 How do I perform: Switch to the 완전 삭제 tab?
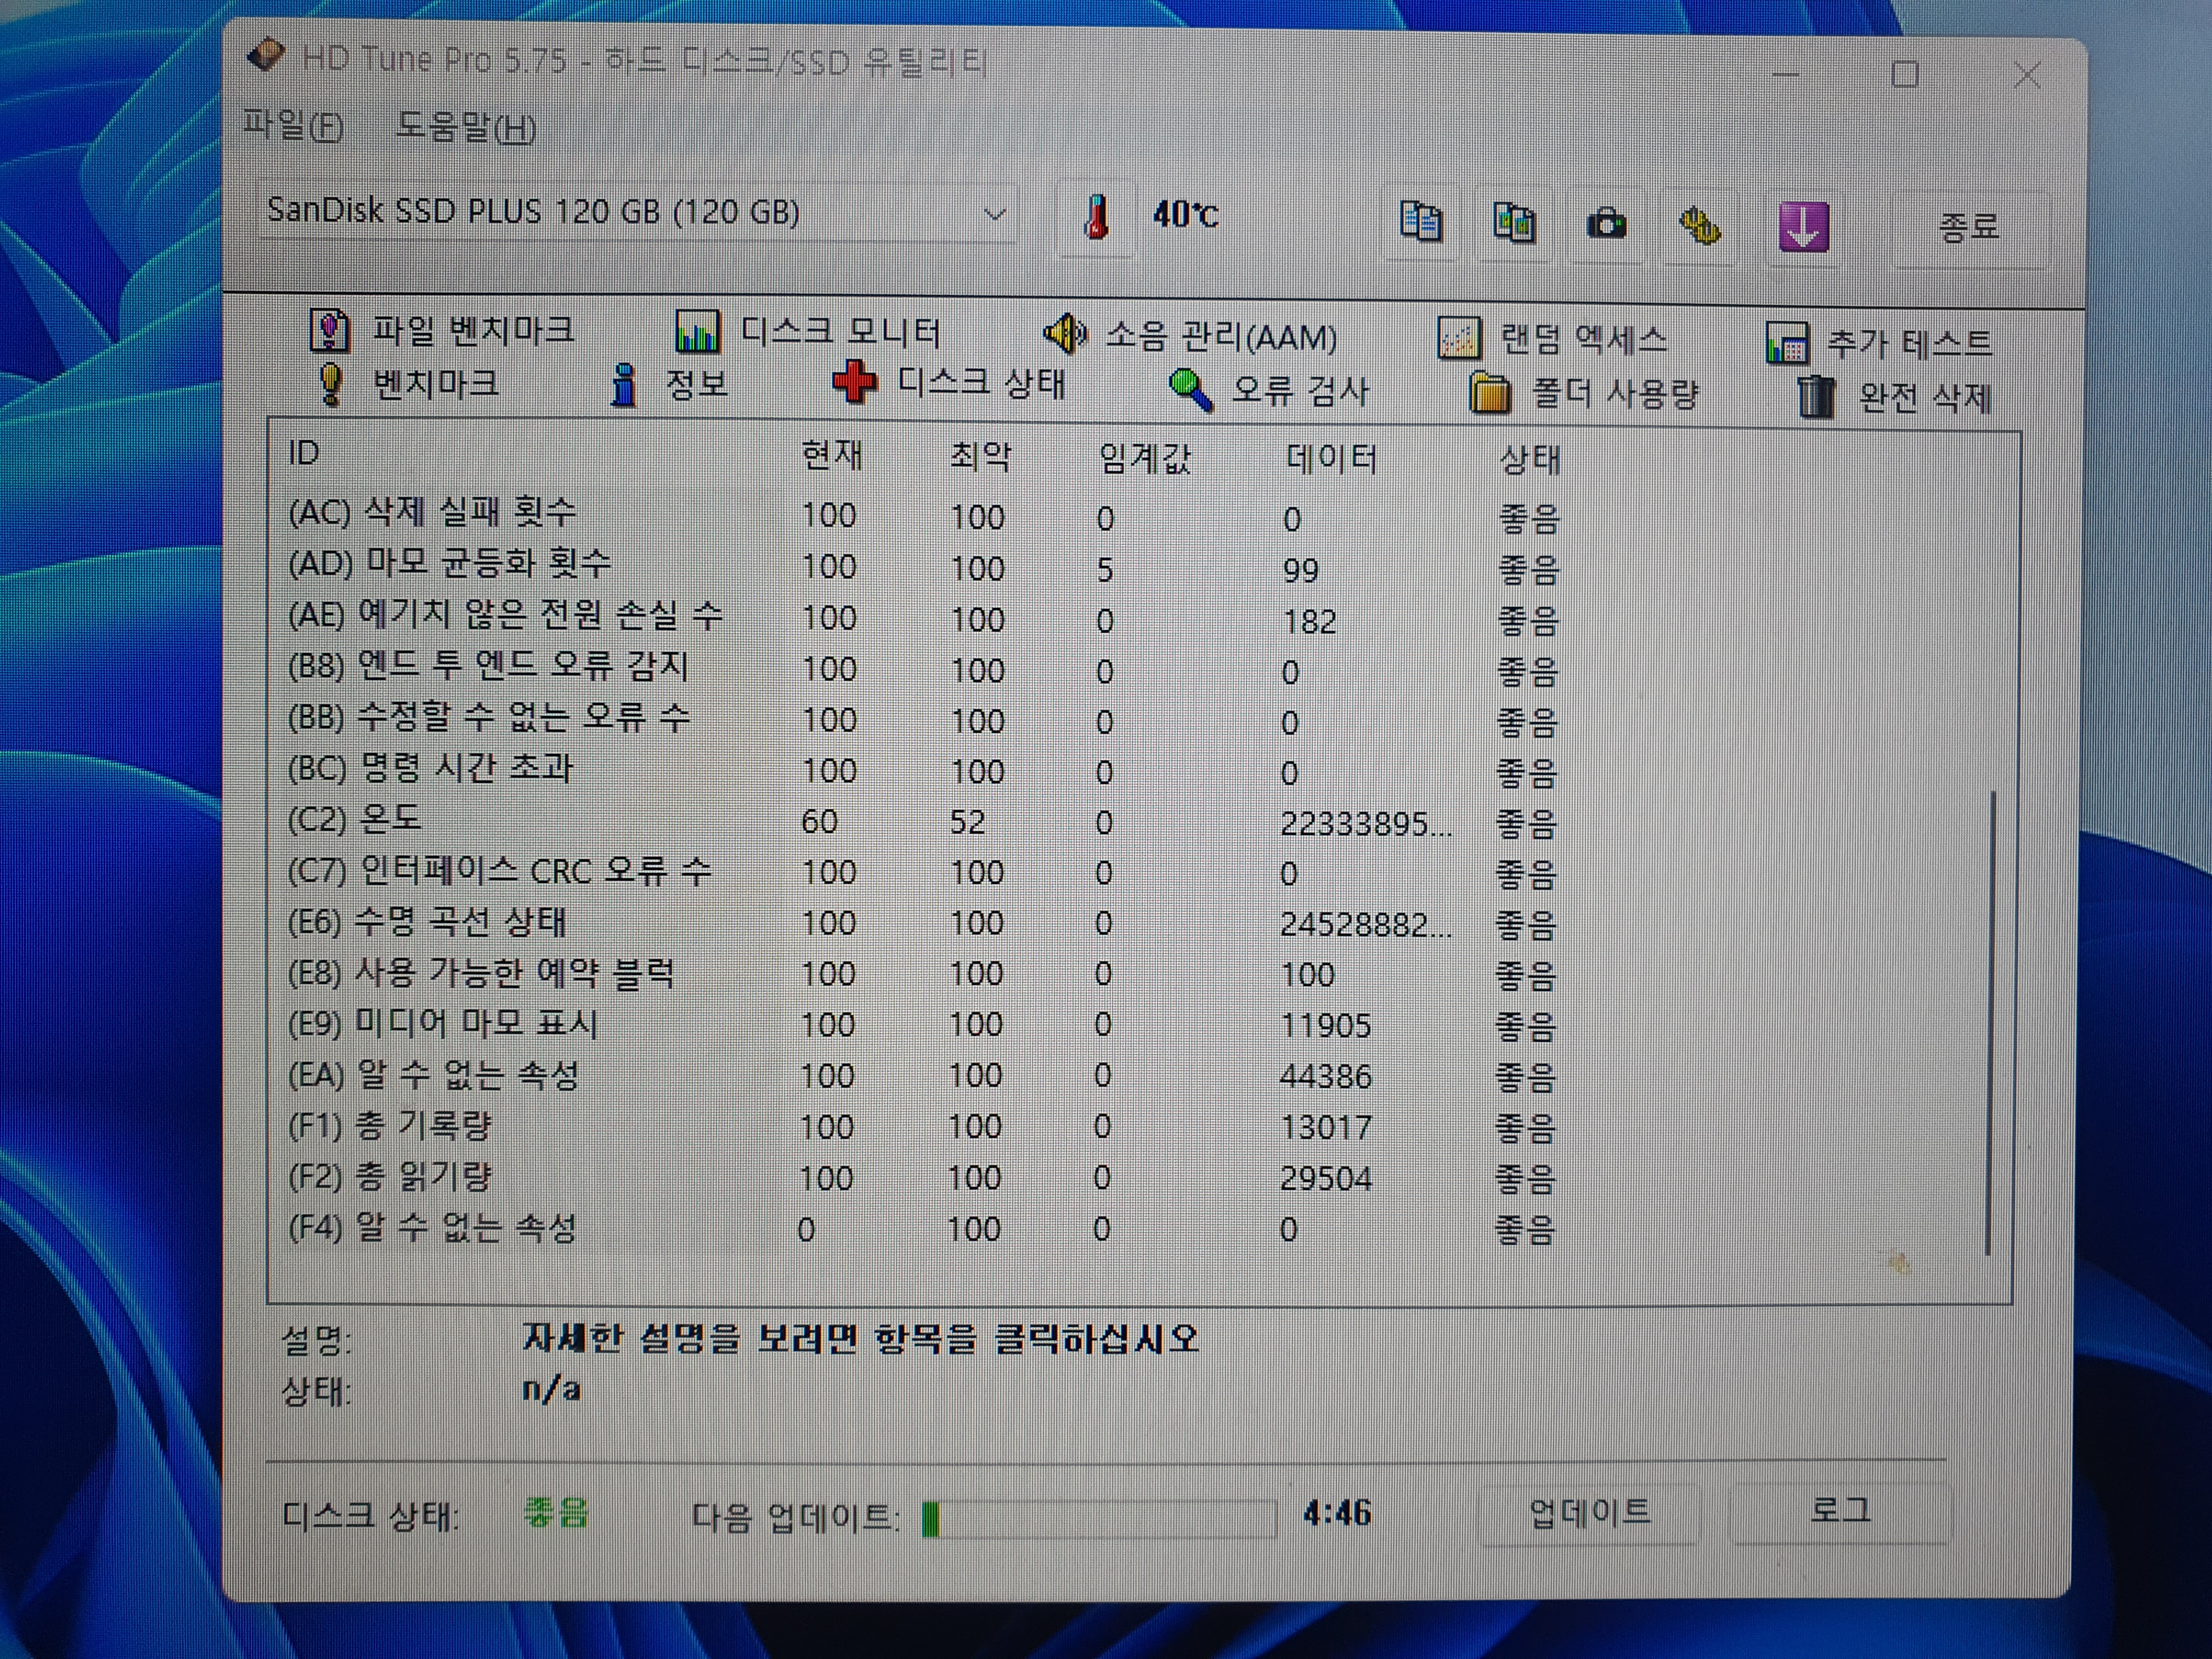coord(1895,397)
